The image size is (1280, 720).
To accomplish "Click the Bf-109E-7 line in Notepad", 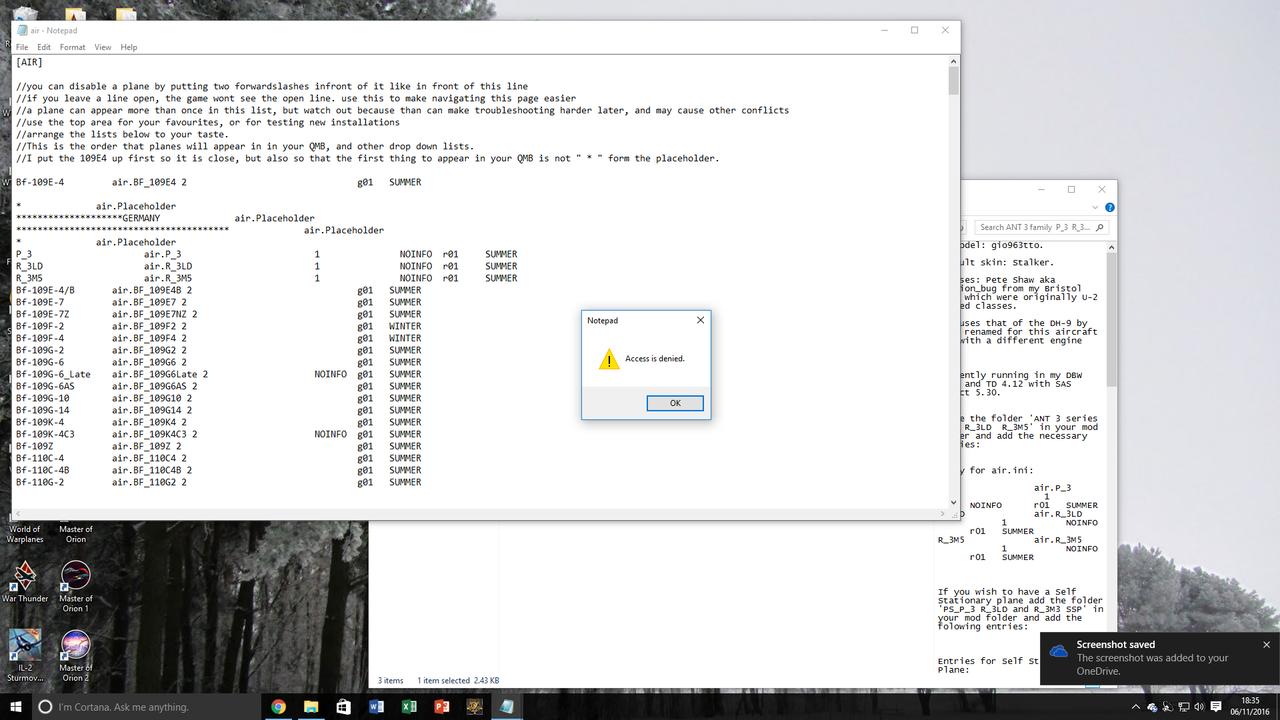I will 218,302.
